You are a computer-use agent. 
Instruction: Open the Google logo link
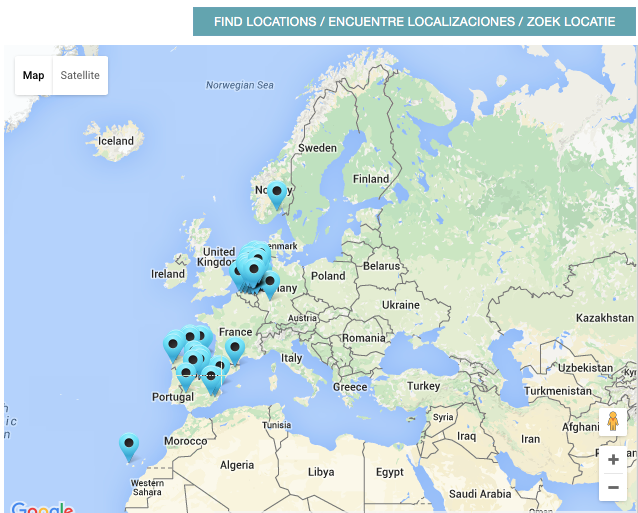click(42, 508)
